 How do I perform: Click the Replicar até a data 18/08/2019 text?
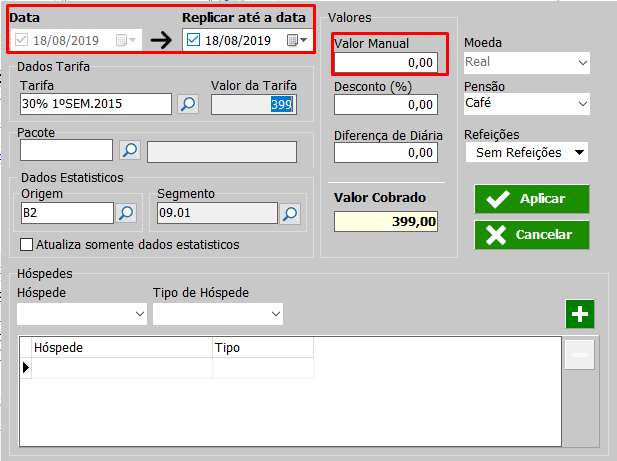[238, 41]
